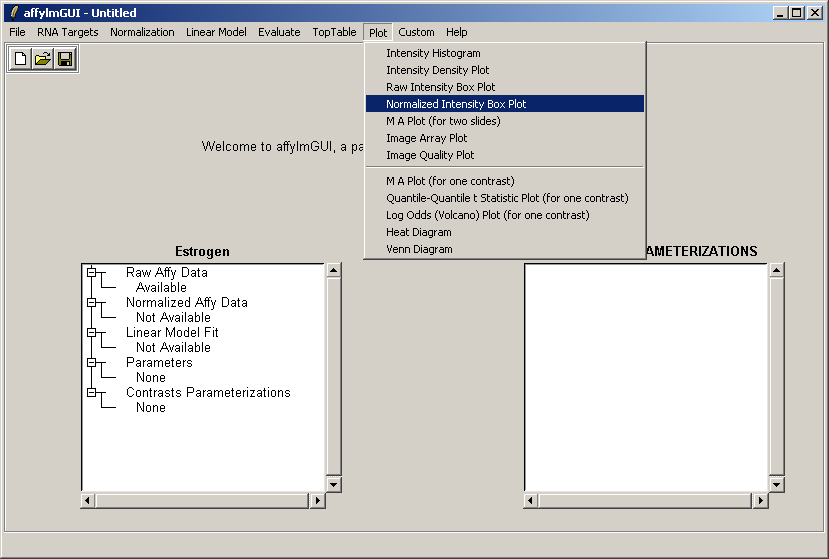This screenshot has width=829, height=559.
Task: Click the New file toolbar icon
Action: click(x=21, y=59)
